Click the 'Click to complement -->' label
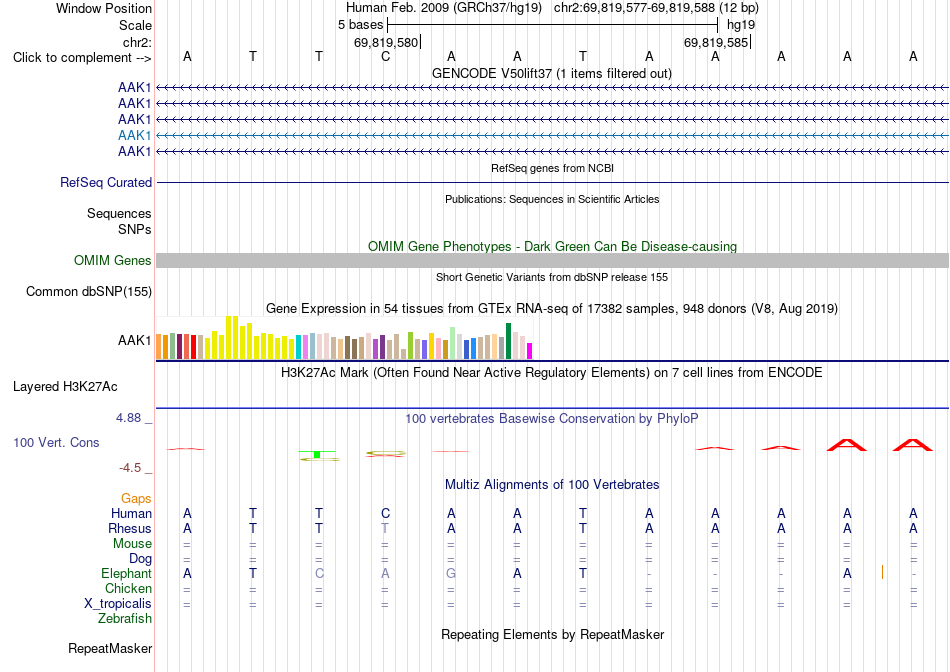This screenshot has width=950, height=672. 82,58
